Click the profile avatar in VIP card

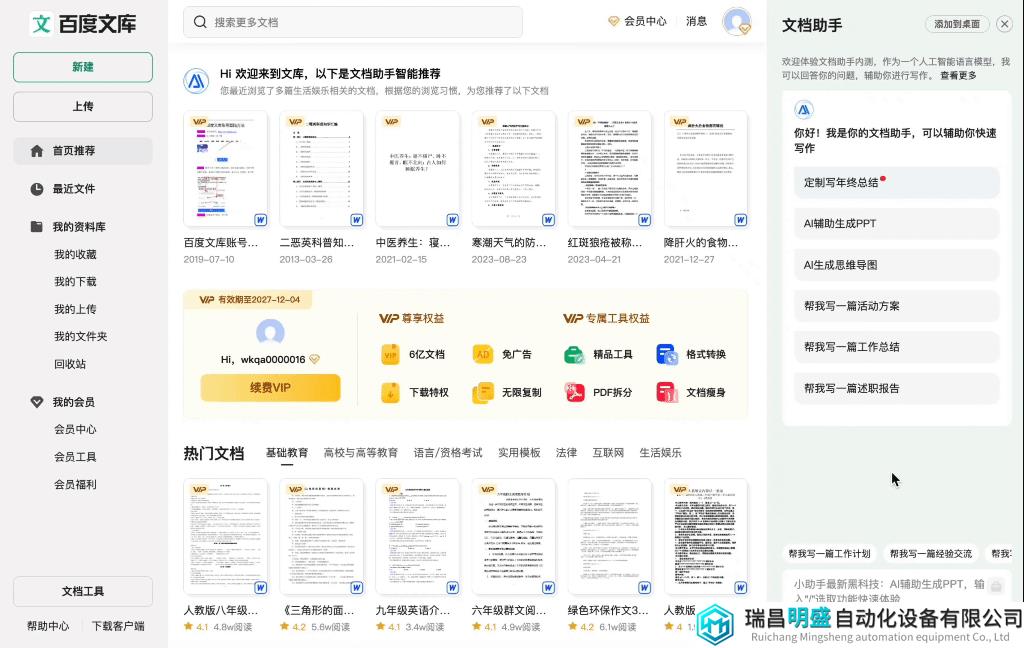click(x=270, y=332)
